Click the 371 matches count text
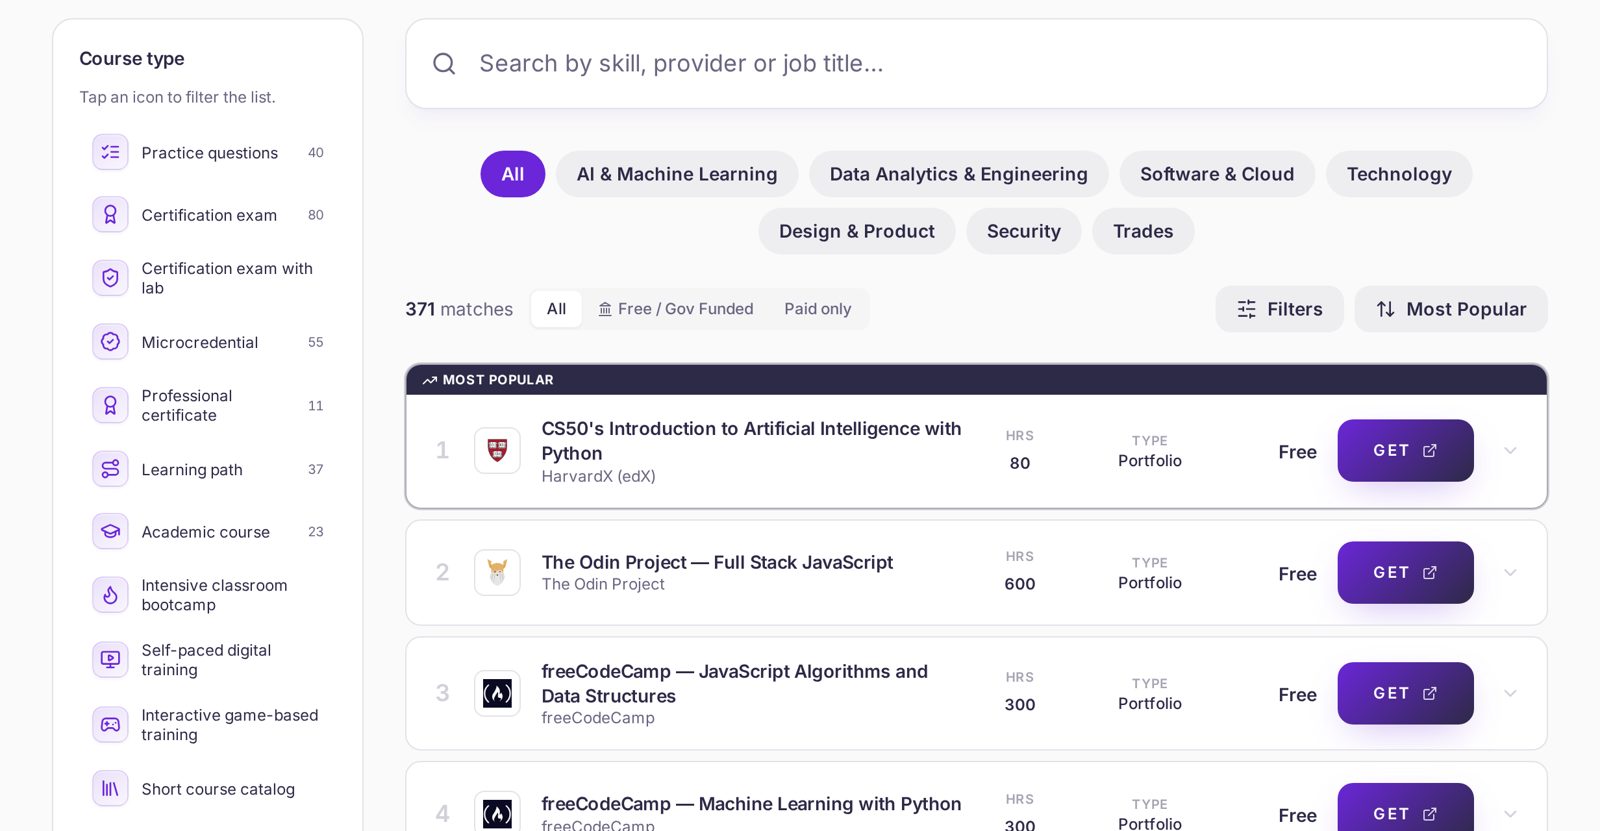This screenshot has height=831, width=1600. [x=459, y=309]
